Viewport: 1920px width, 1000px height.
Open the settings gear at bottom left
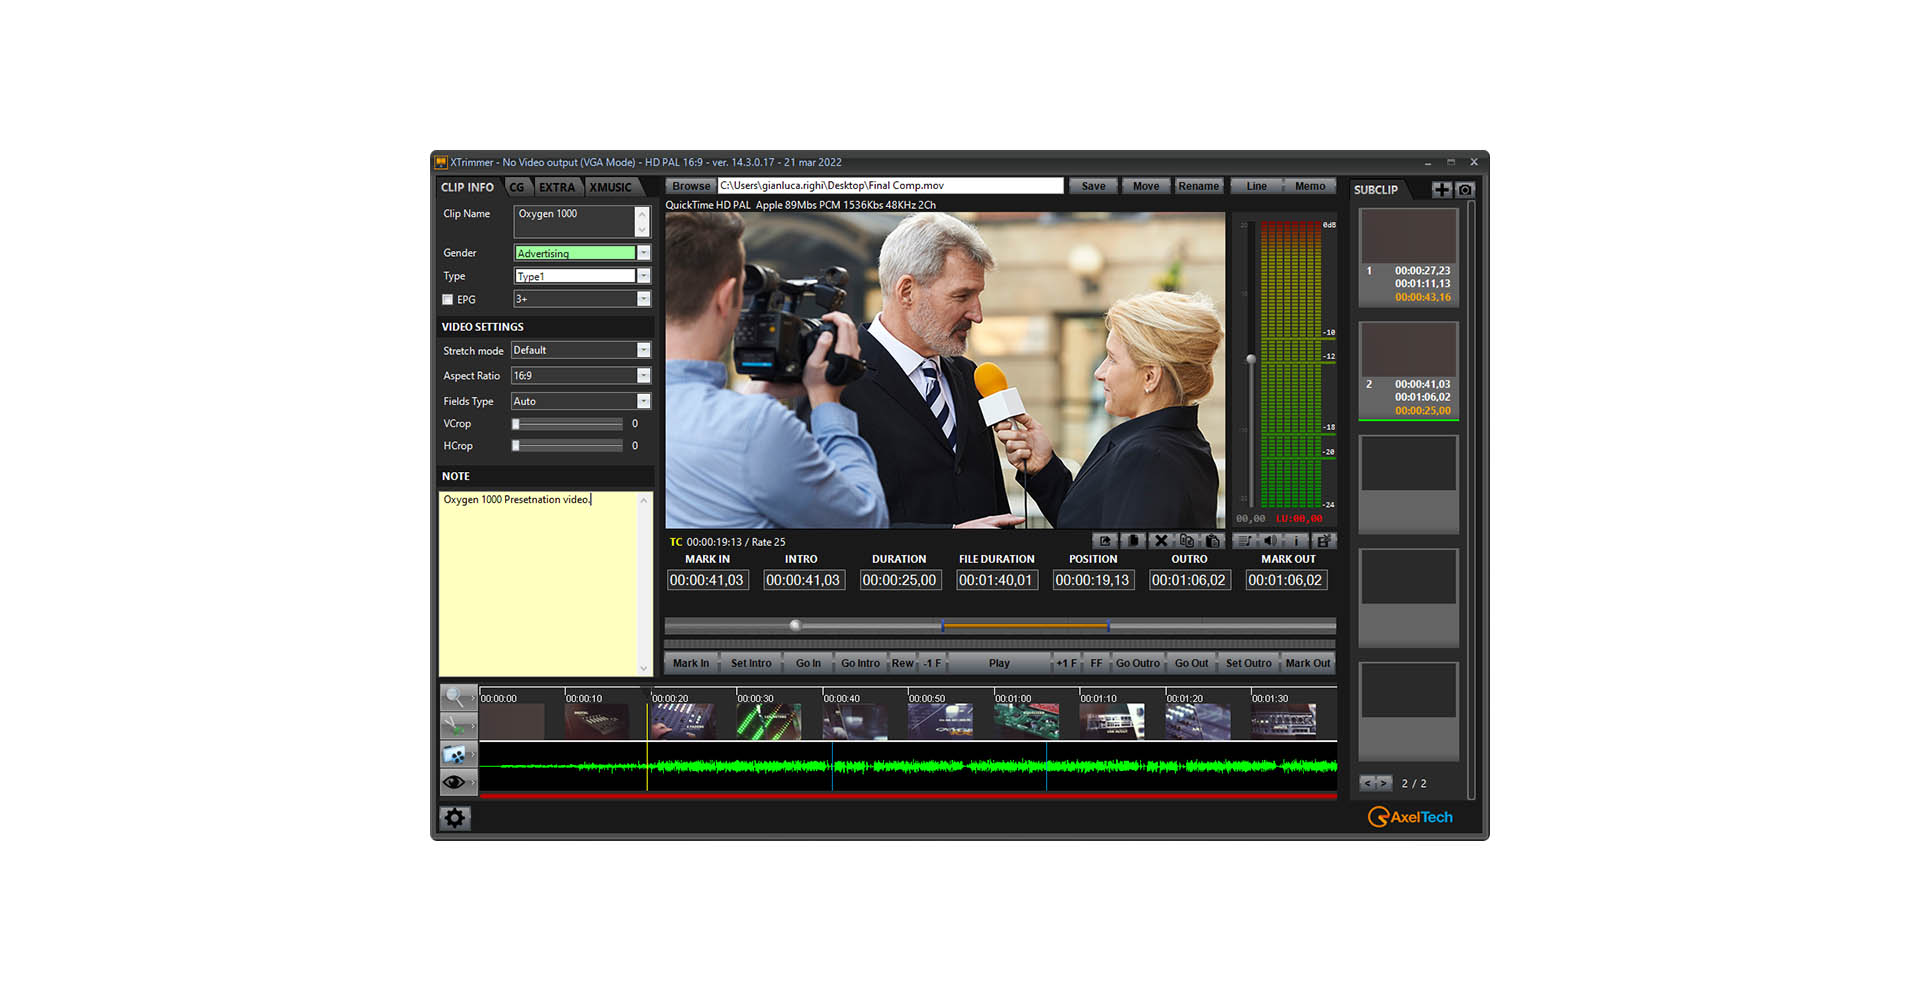click(x=455, y=818)
